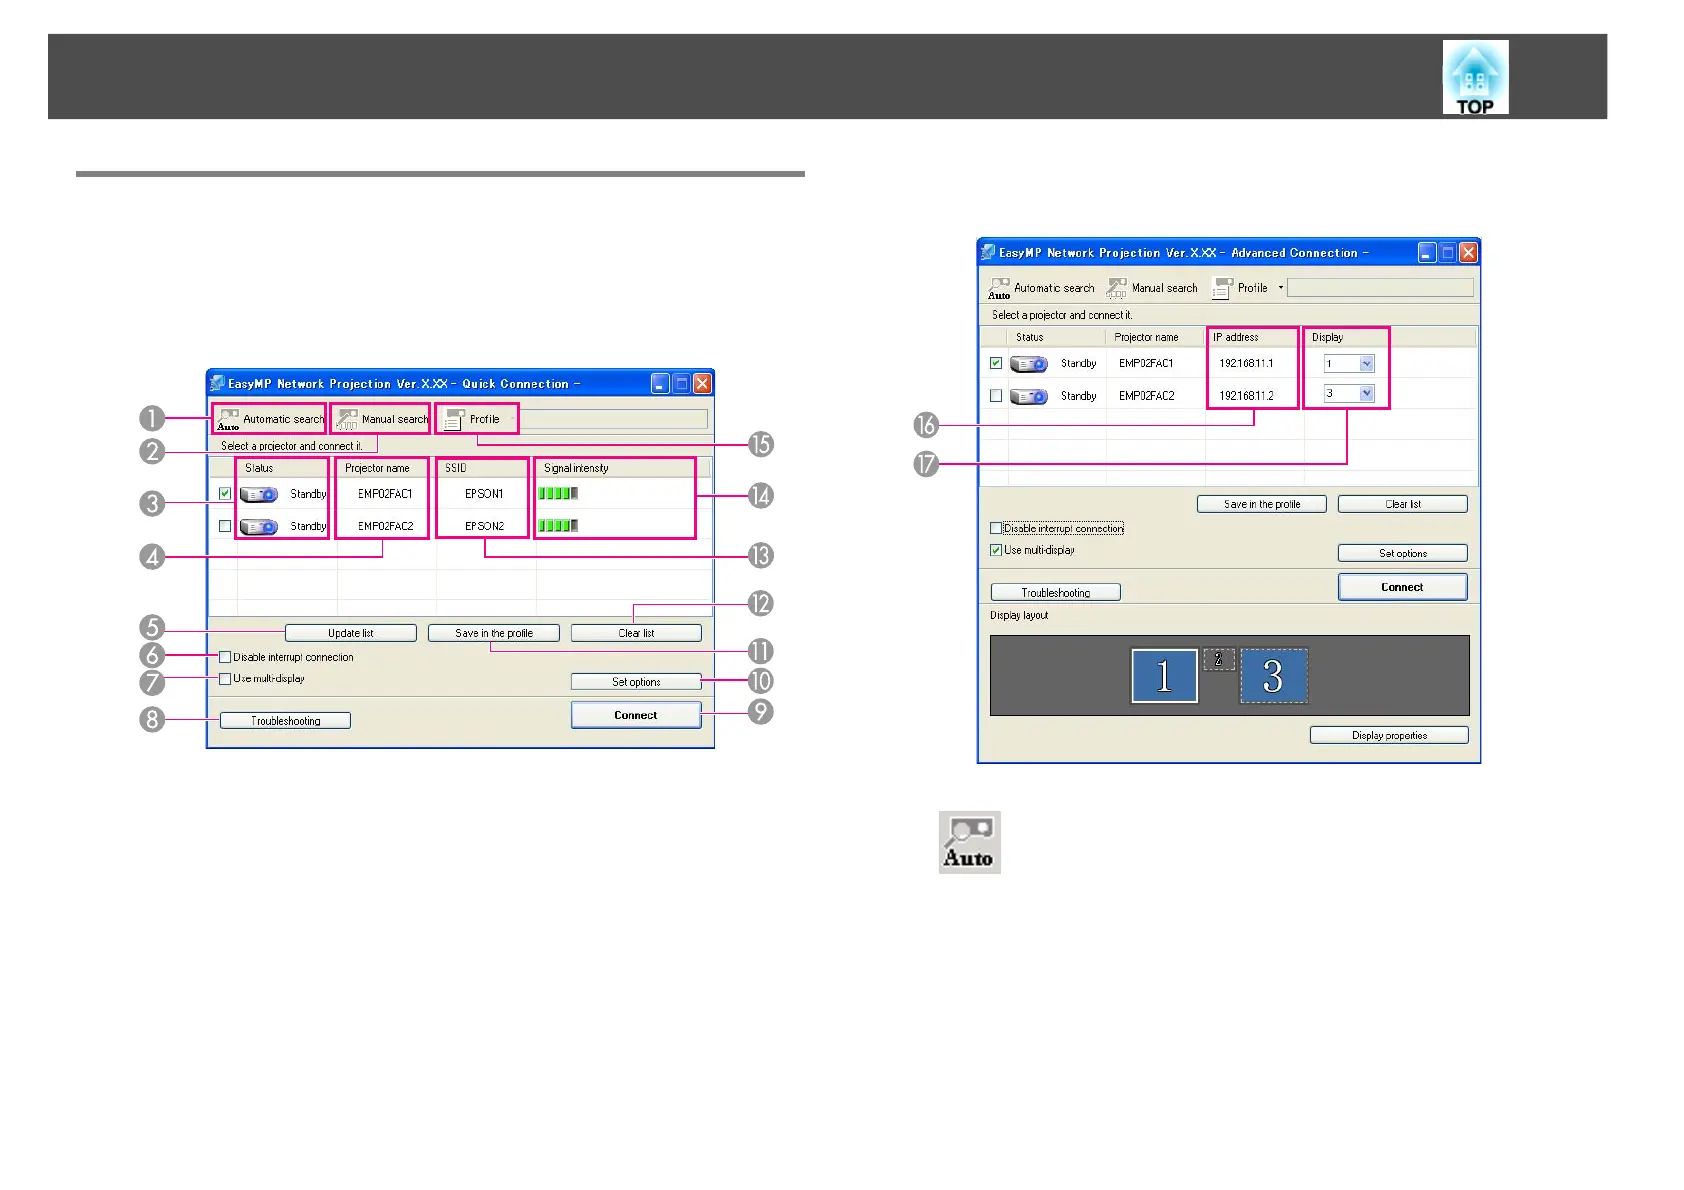Click Clear list in Advanced Connection
1684x1190 pixels.
pos(1403,504)
